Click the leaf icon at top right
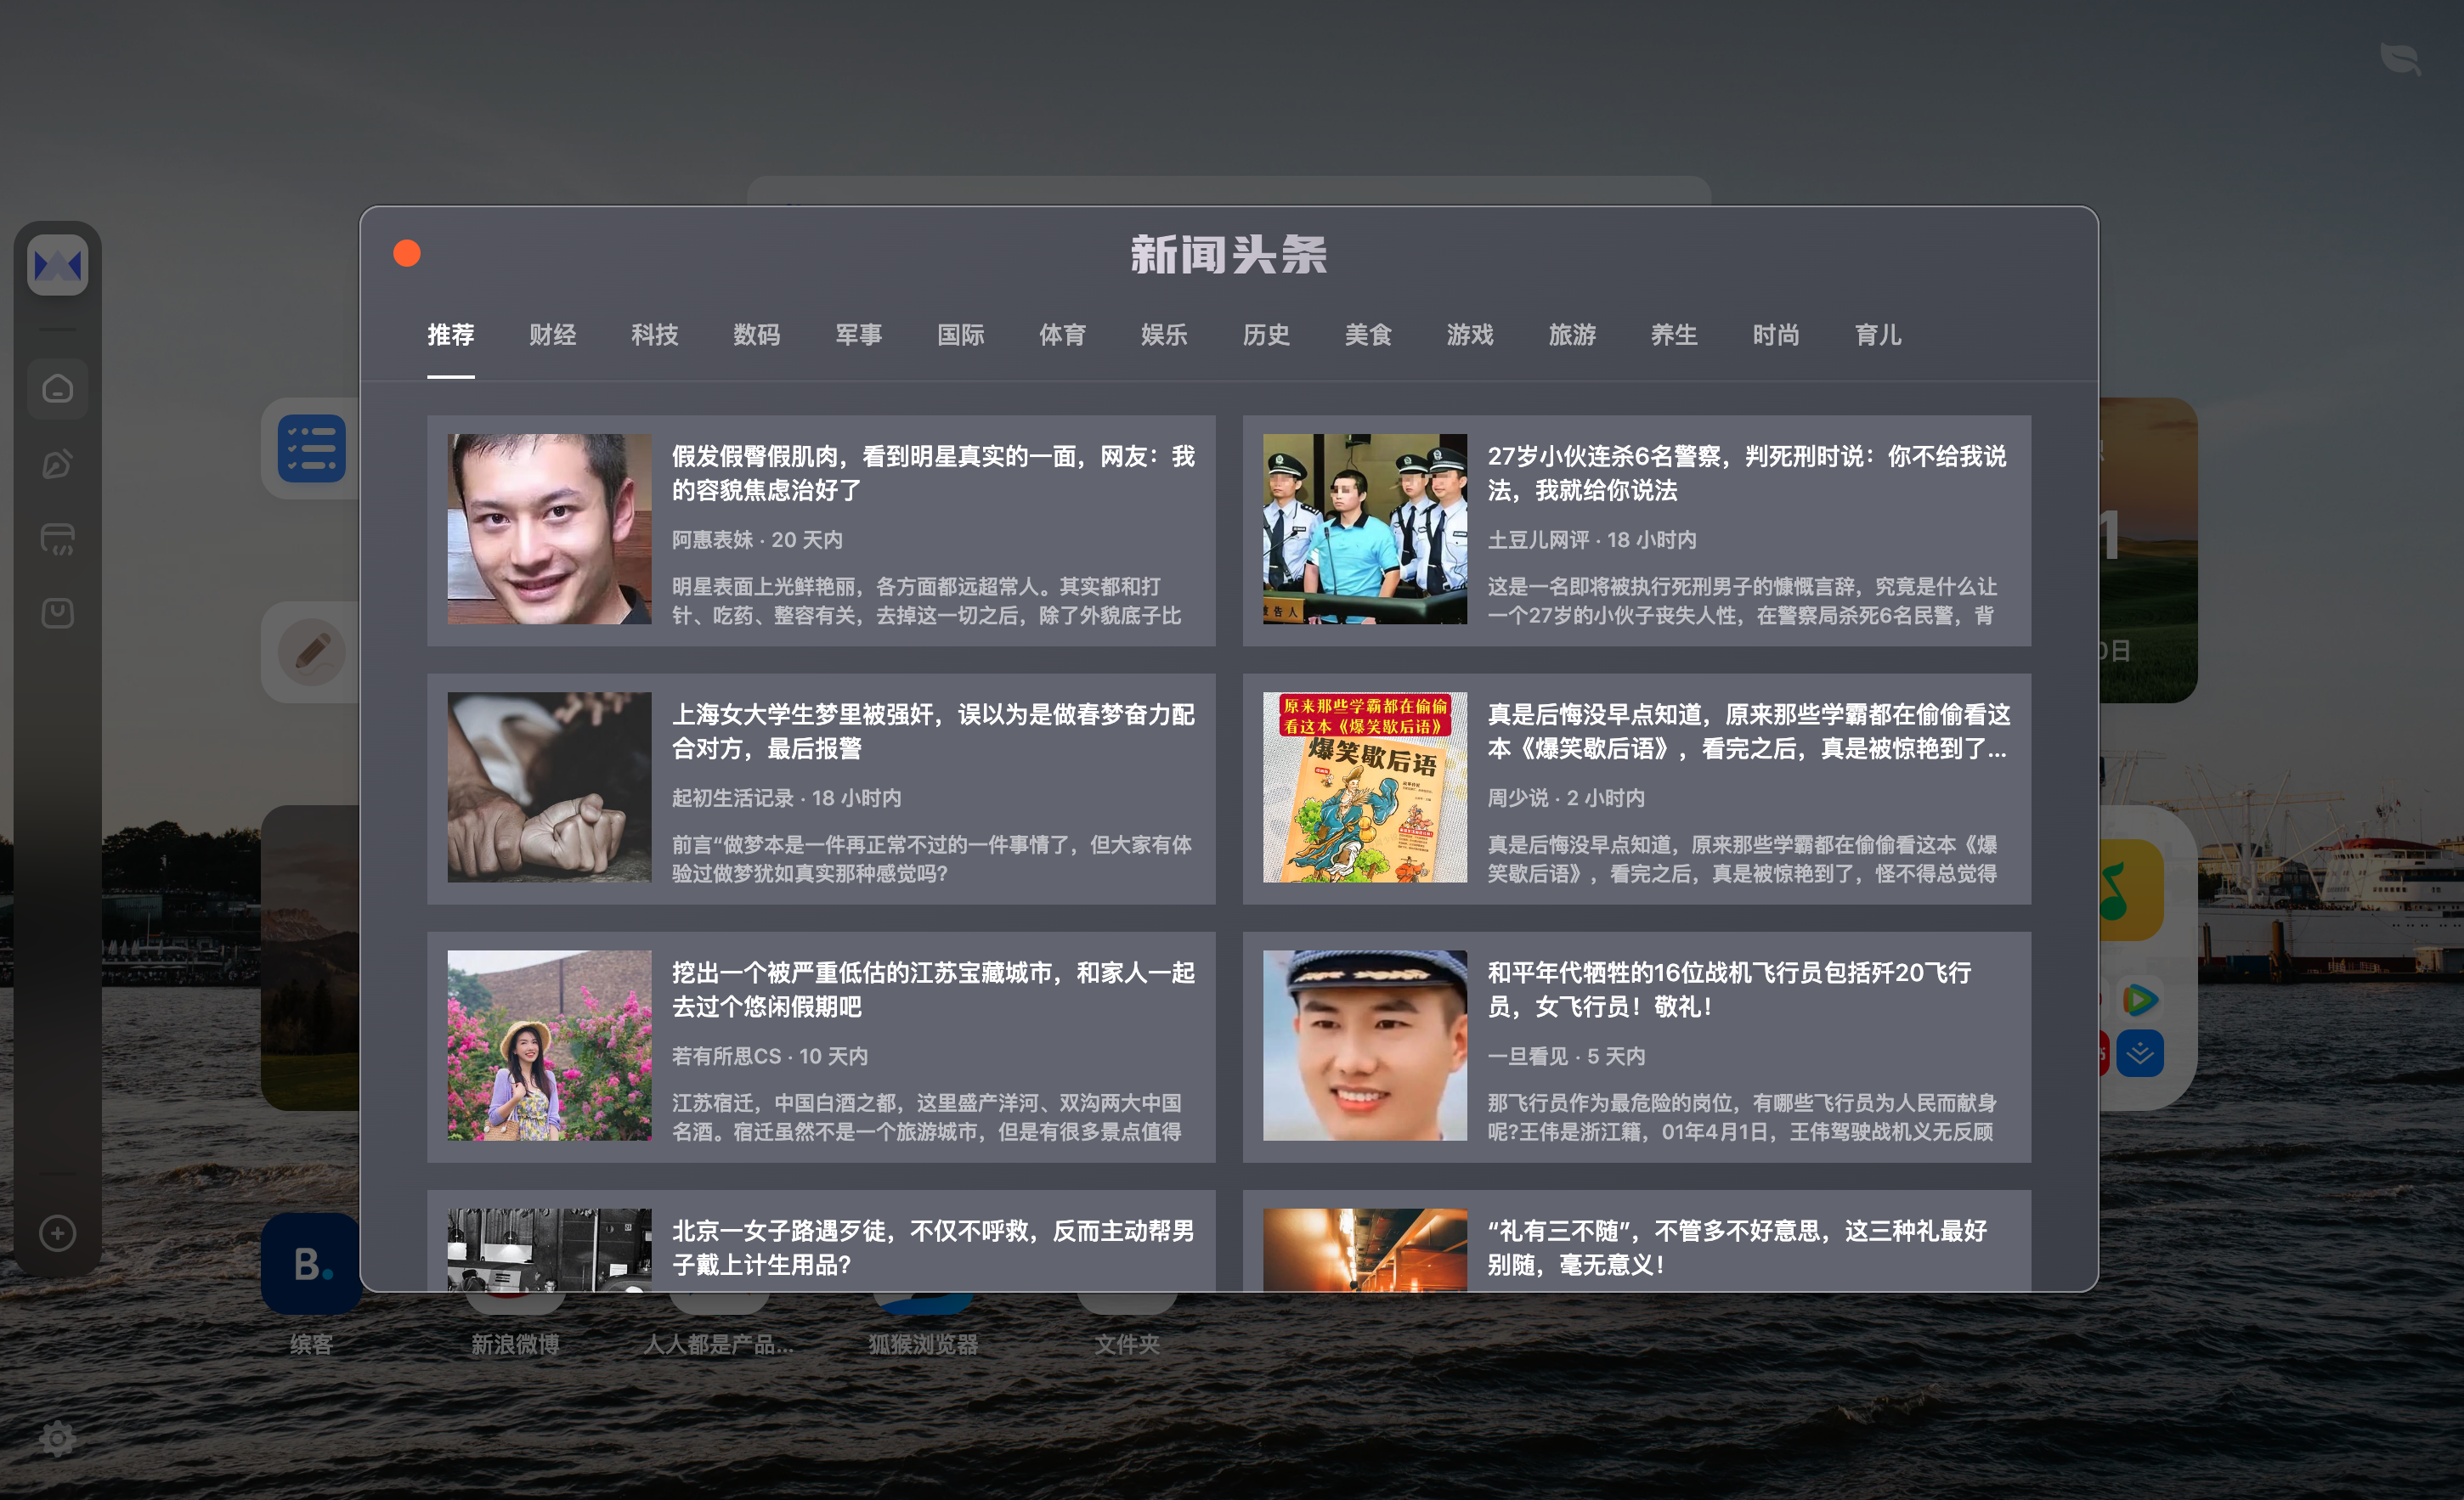Screen dimensions: 2464x1500 click(2399, 58)
